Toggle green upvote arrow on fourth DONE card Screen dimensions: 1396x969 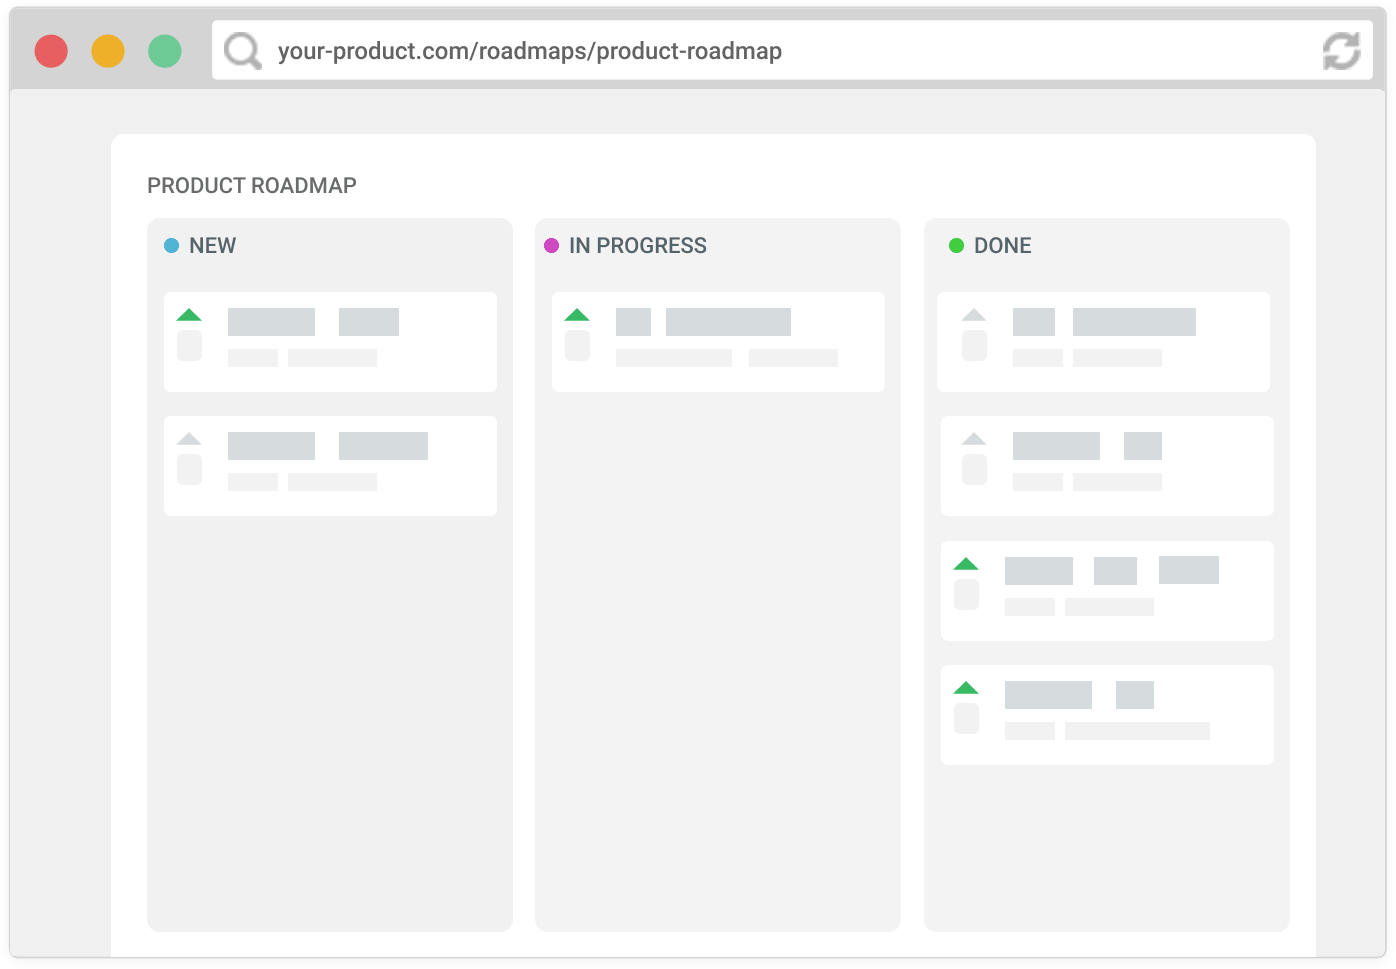point(966,688)
